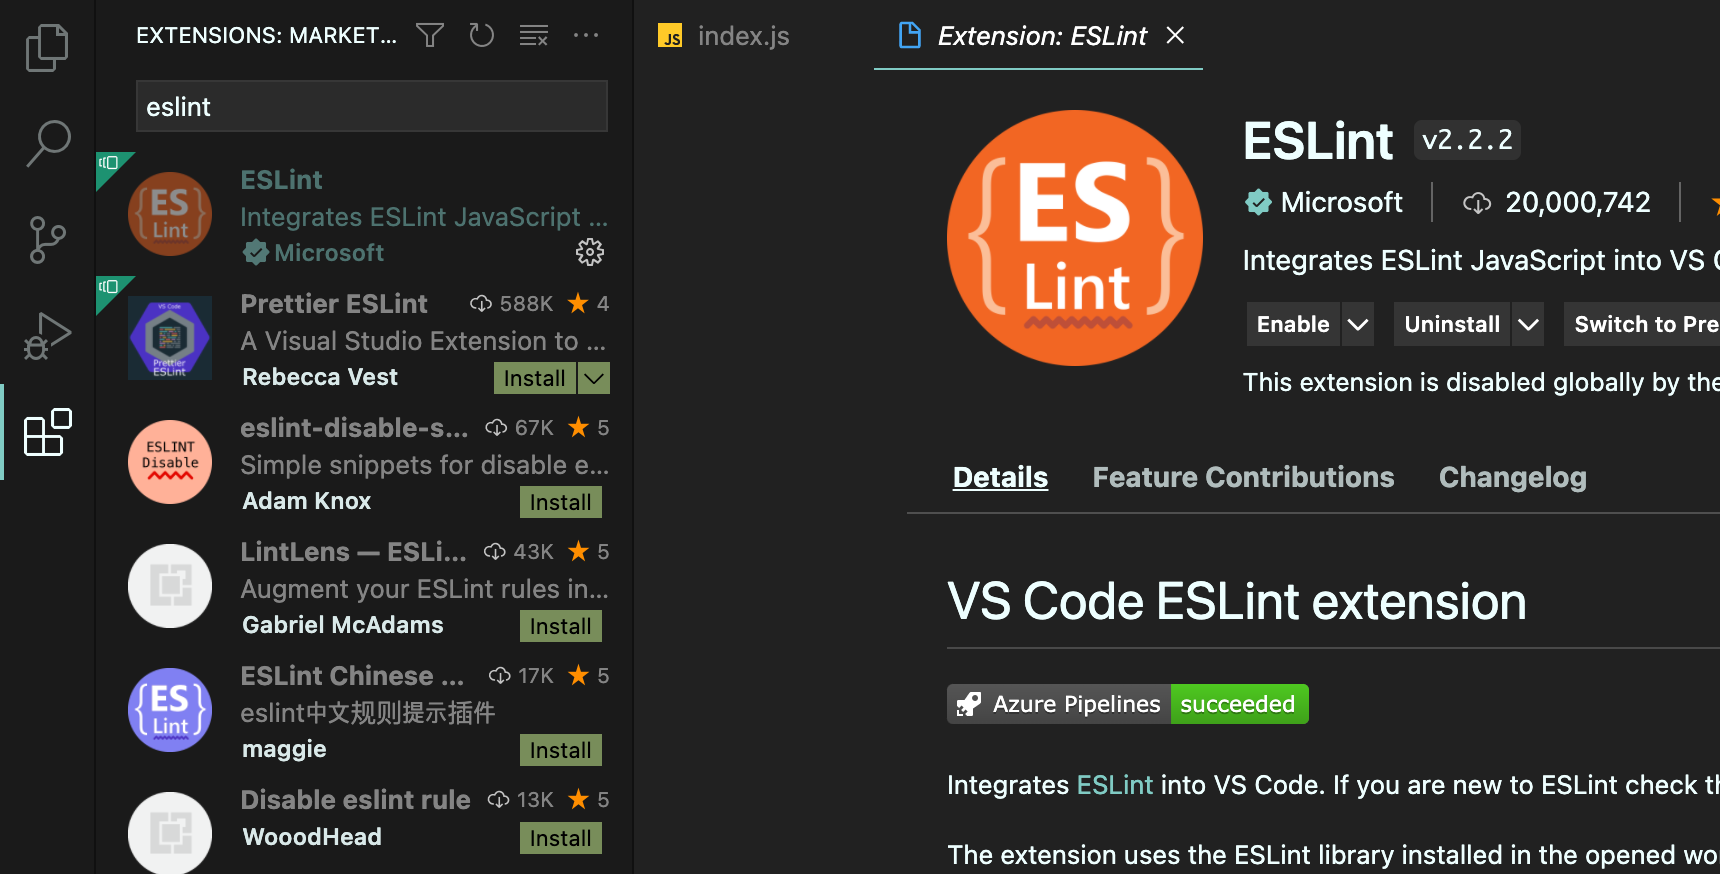Install eslint-disable-snippets by Adam Knox
Viewport: 1720px width, 874px height.
pos(561,502)
